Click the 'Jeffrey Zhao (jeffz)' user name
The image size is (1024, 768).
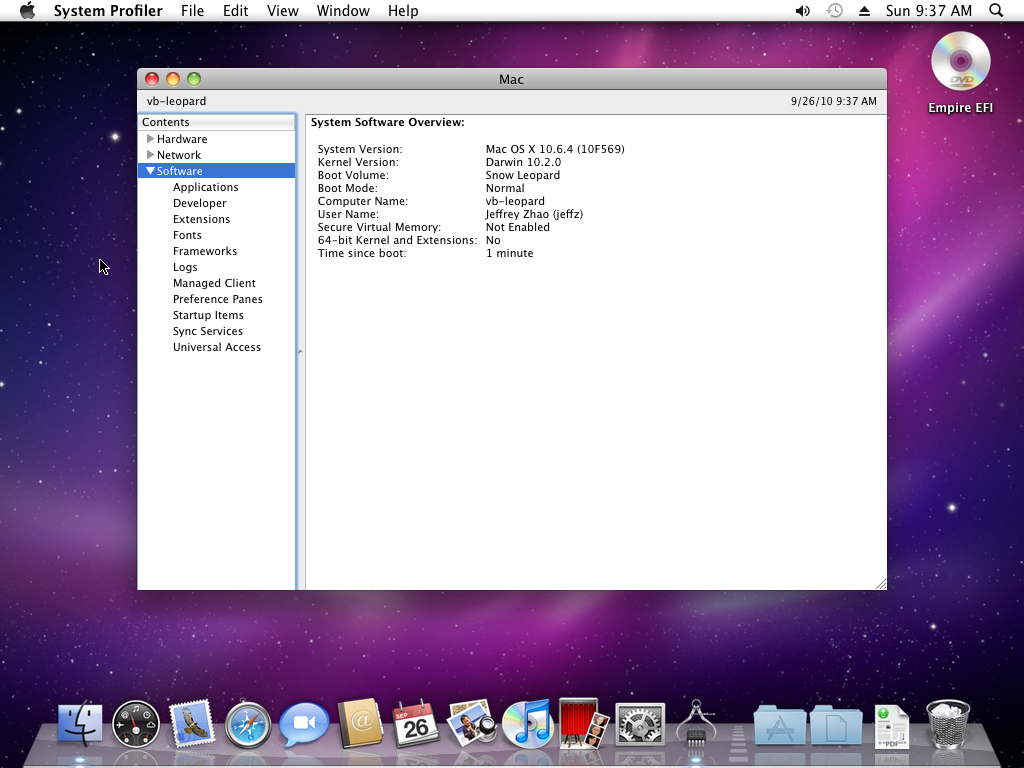(534, 214)
